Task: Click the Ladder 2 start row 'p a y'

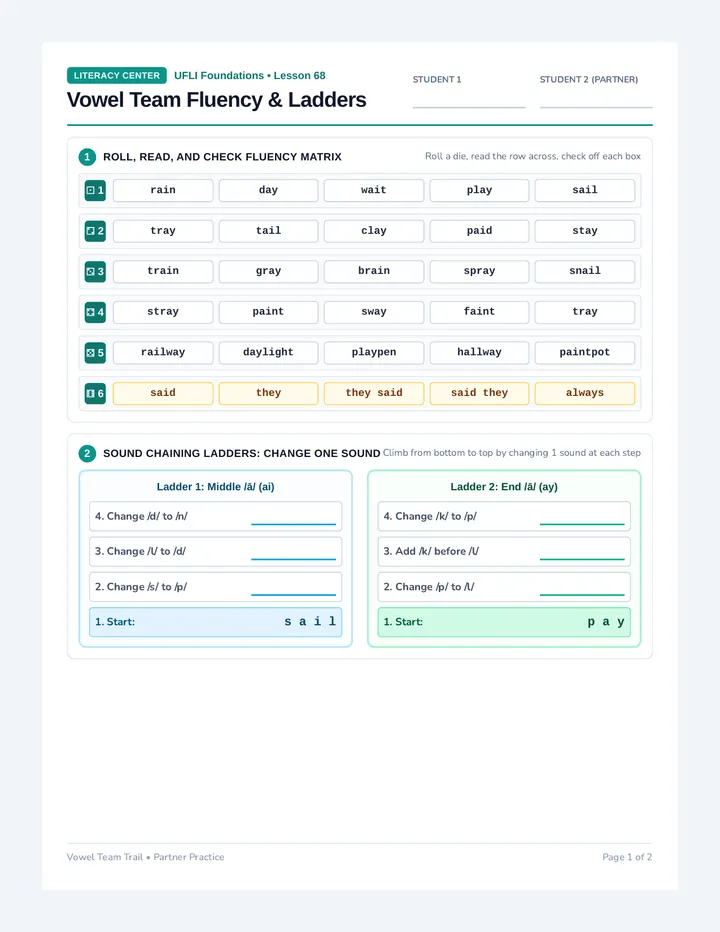Action: [504, 622]
